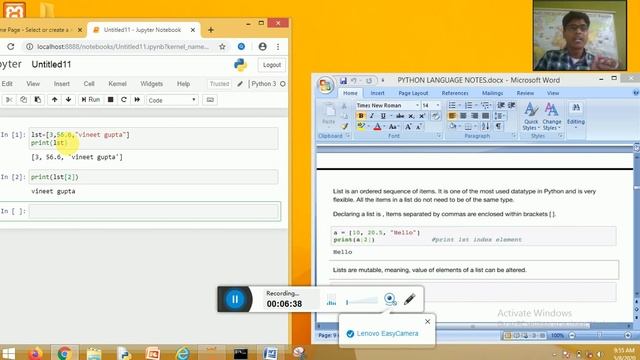Pause the screen recording
This screenshot has height=360, width=640.
[x=235, y=299]
